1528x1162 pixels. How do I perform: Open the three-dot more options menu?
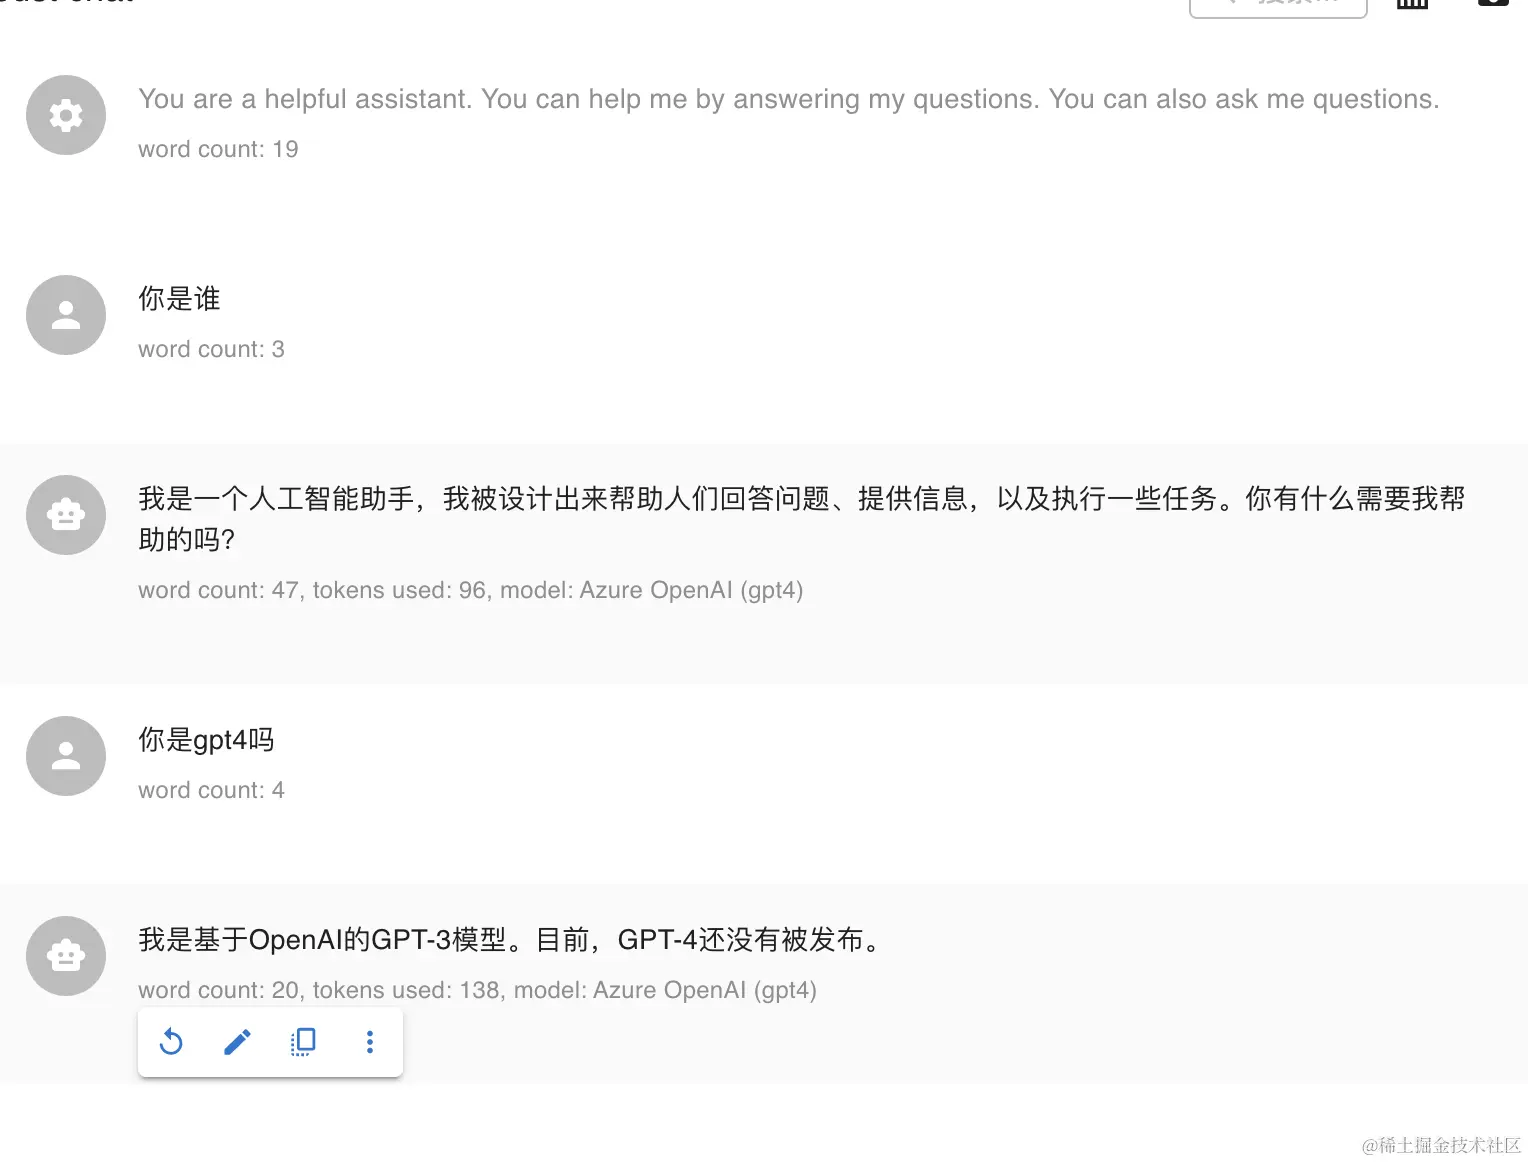point(370,1042)
